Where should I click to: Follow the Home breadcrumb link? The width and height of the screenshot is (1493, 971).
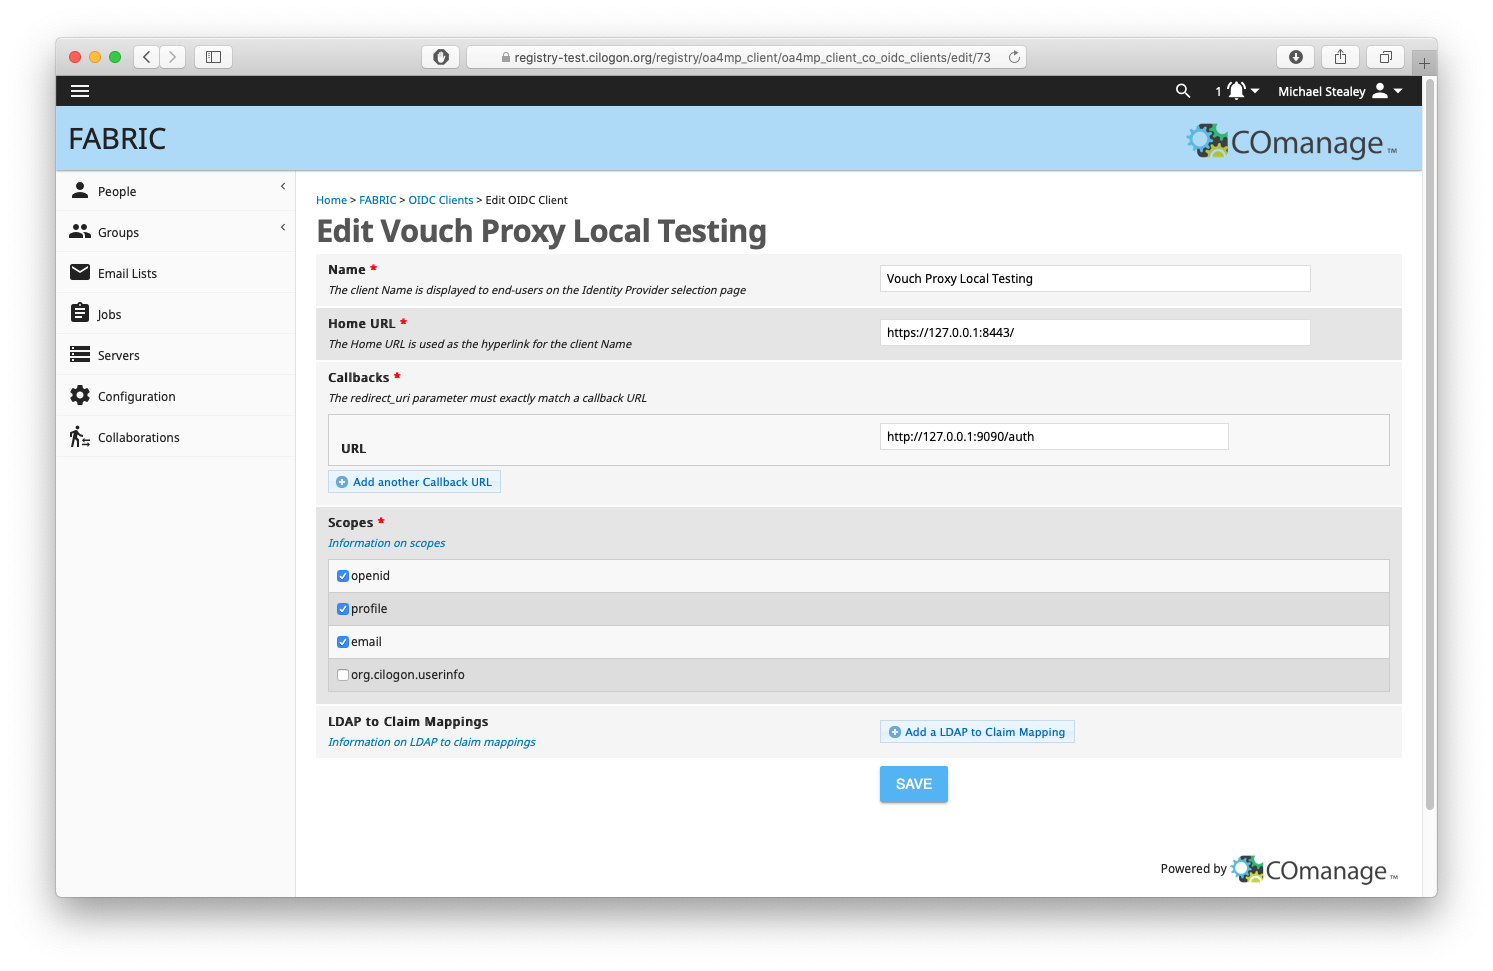coord(331,200)
